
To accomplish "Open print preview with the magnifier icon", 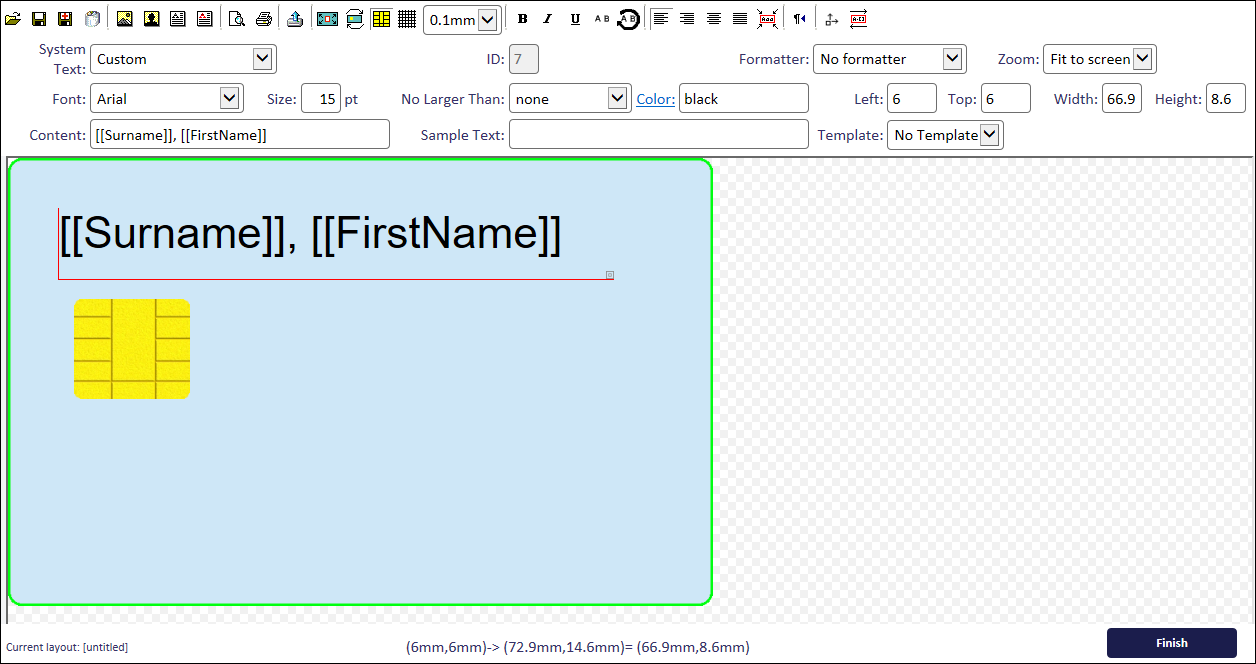I will (x=237, y=18).
